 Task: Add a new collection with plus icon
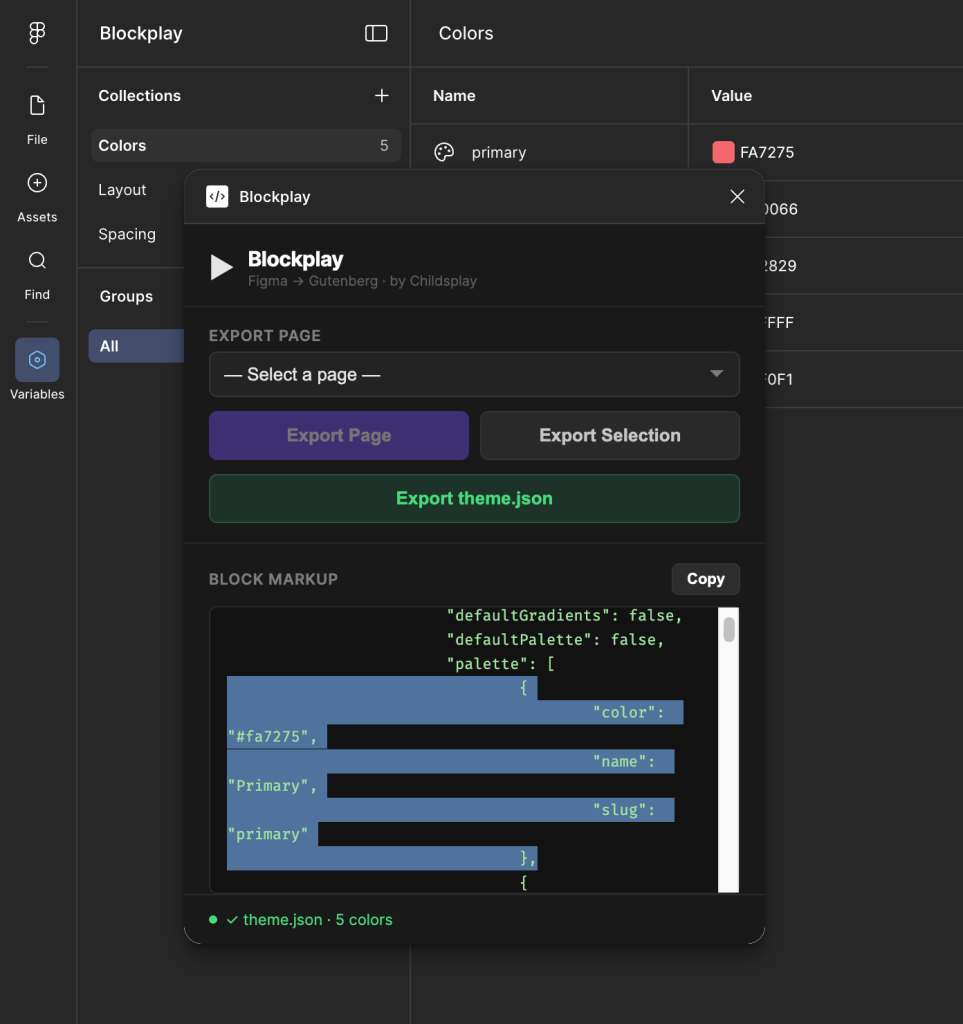point(381,96)
